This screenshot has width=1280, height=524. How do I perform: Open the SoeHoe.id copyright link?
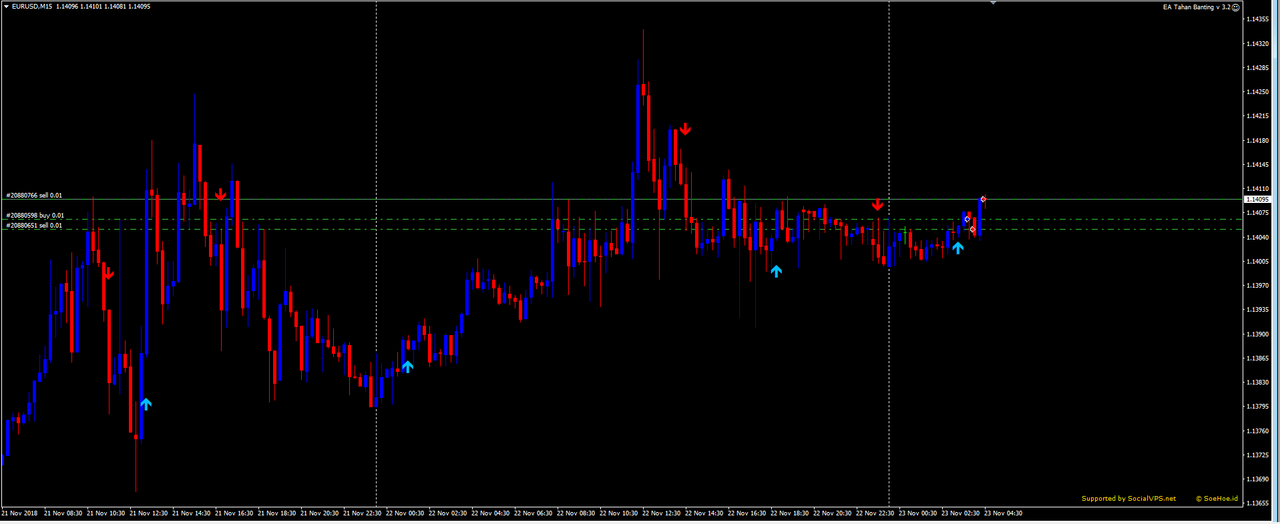click(x=1217, y=498)
